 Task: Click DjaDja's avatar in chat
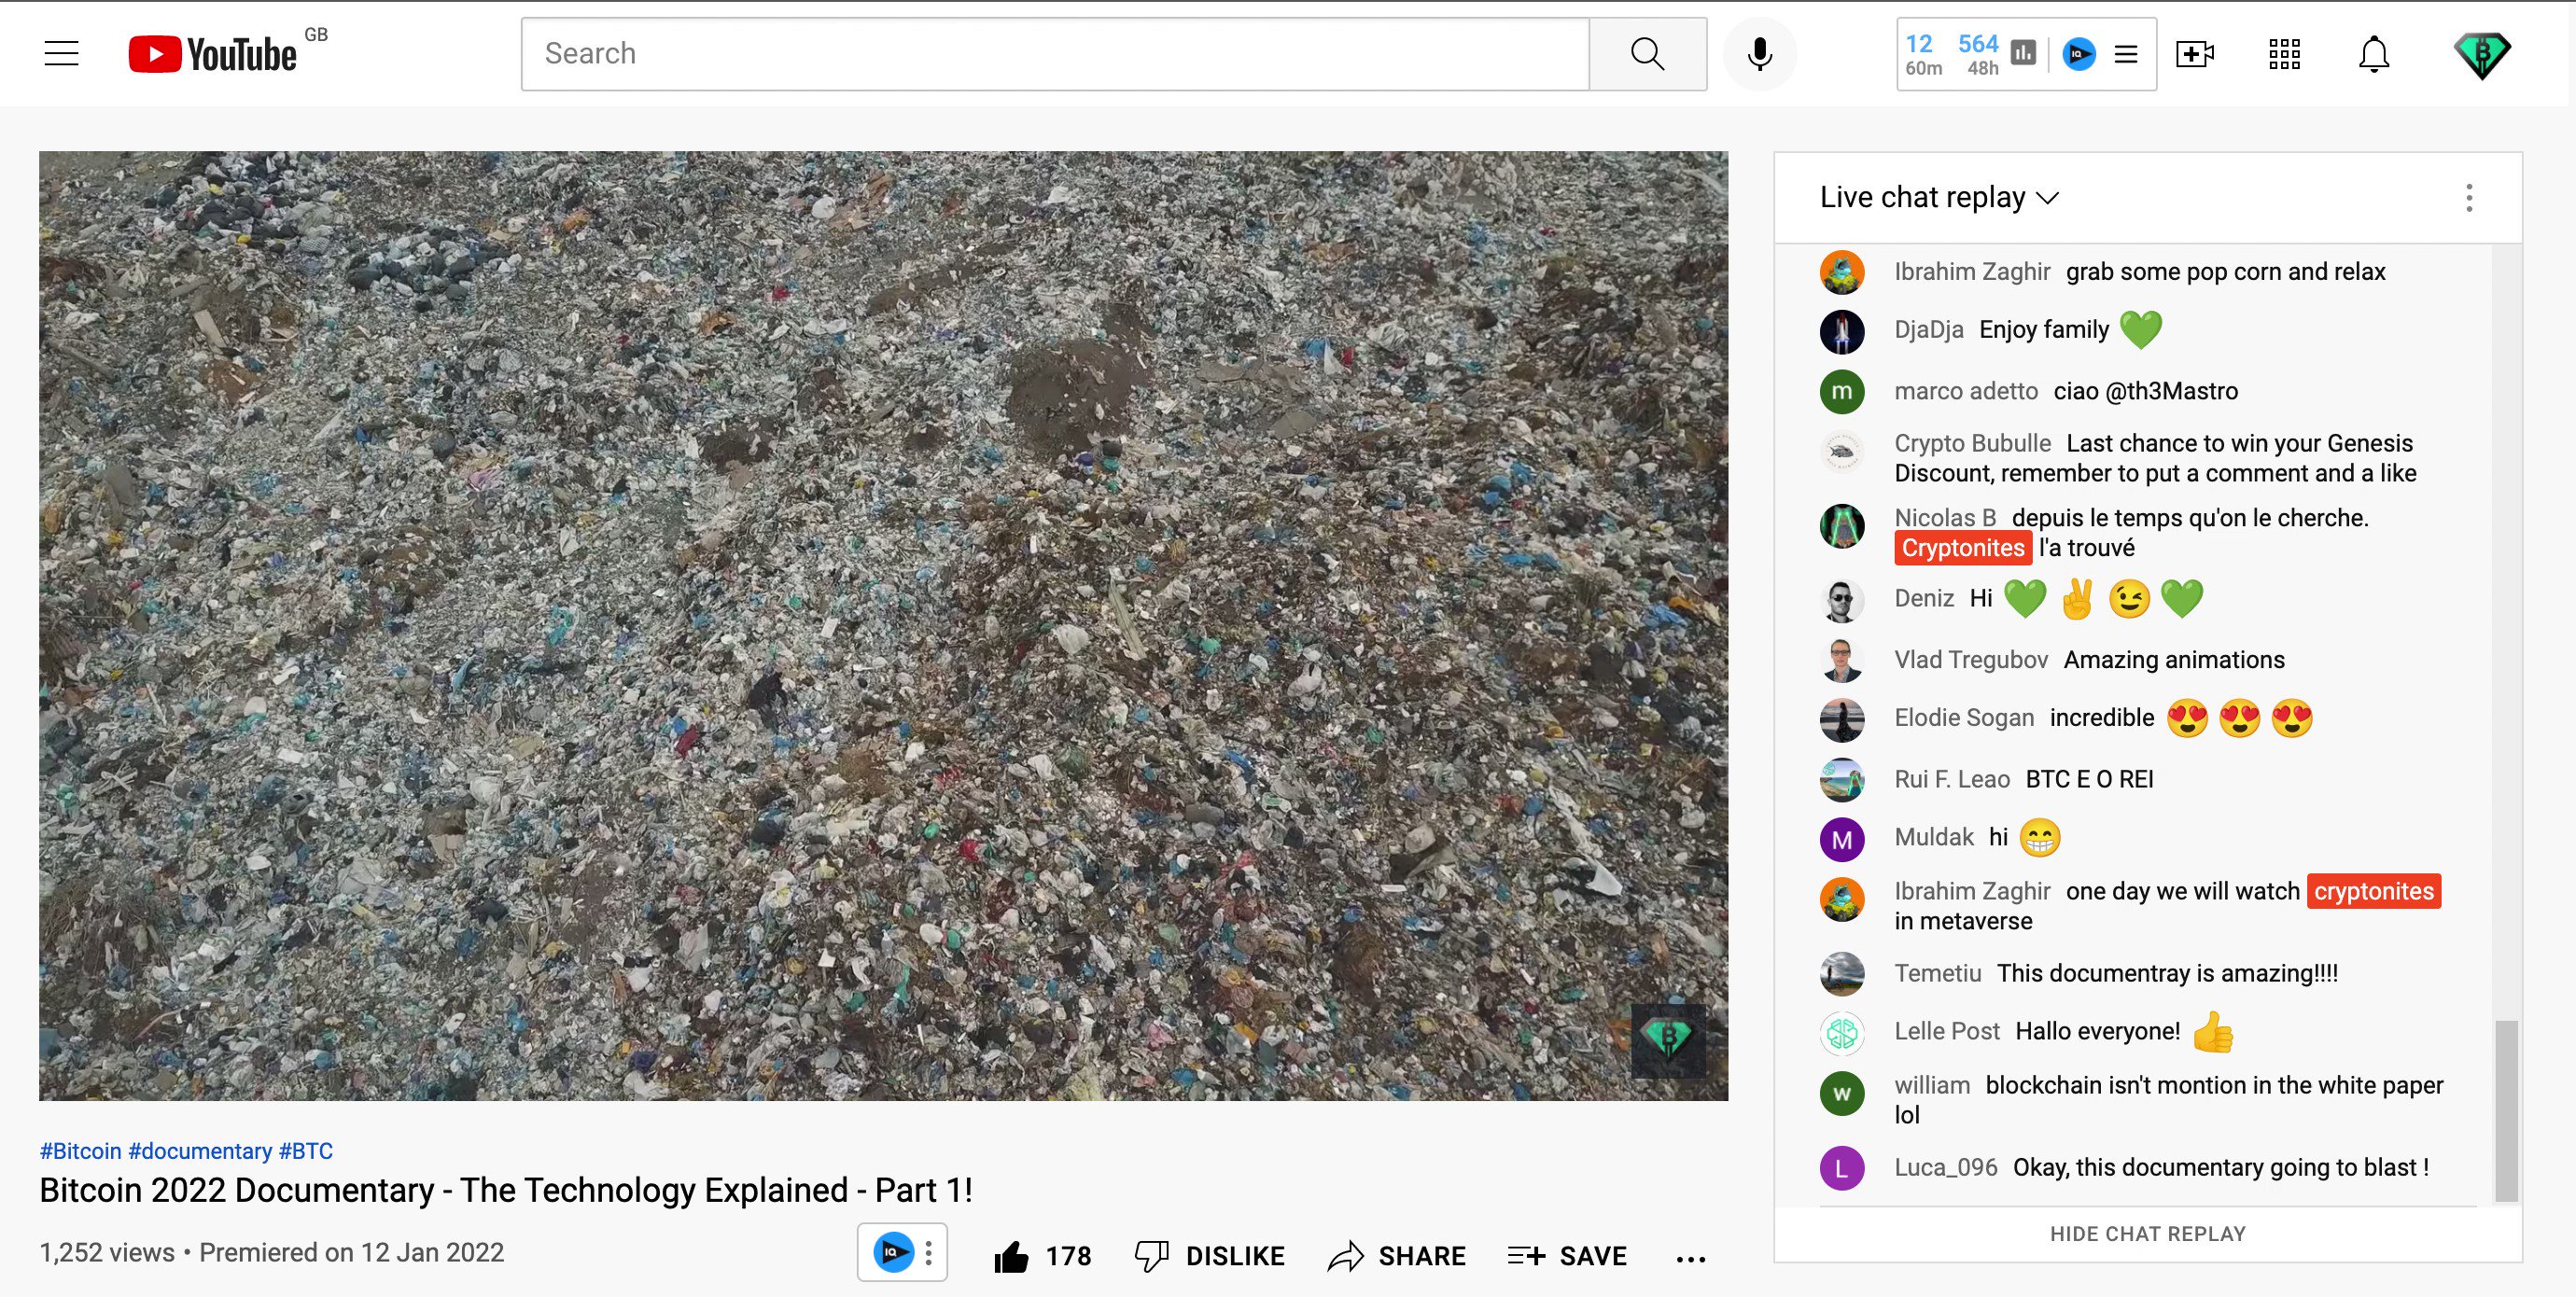point(1842,331)
